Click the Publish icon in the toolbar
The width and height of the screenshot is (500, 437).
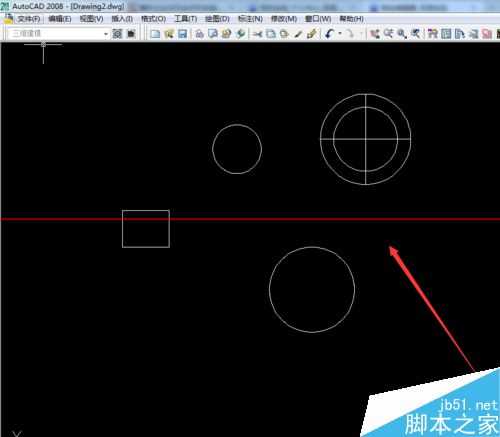(226, 34)
